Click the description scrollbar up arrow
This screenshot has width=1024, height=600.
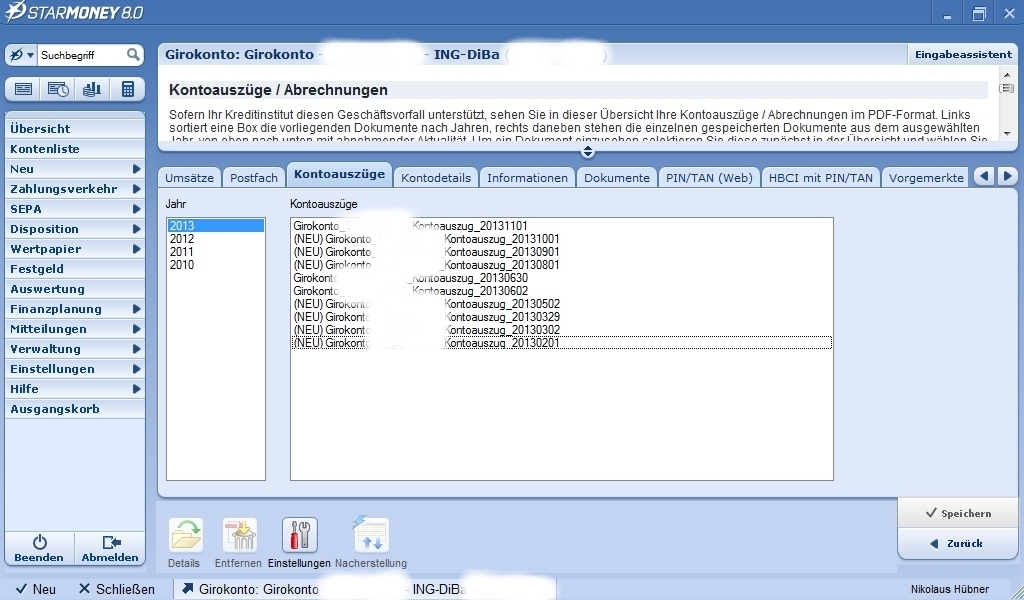[x=1007, y=73]
